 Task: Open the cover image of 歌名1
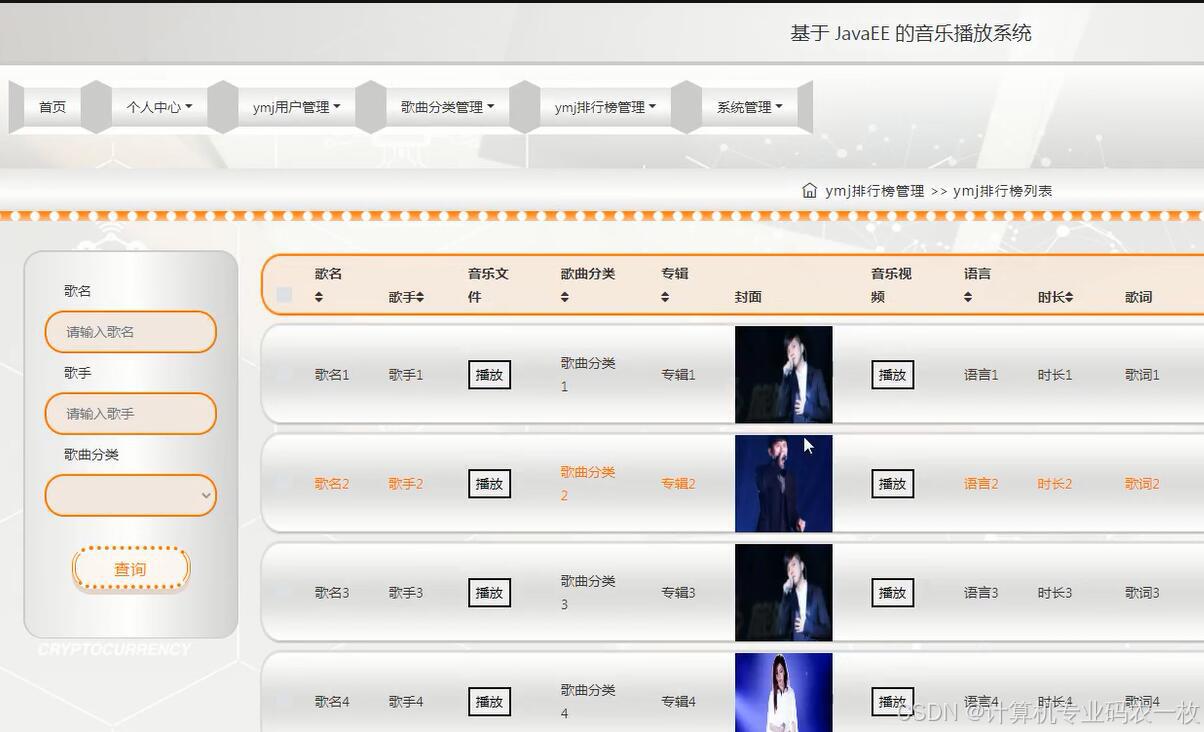point(783,374)
